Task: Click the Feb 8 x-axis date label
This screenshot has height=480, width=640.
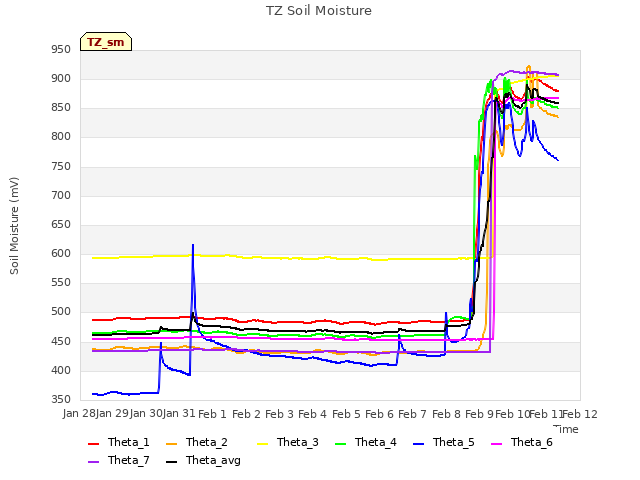Action: (x=446, y=414)
